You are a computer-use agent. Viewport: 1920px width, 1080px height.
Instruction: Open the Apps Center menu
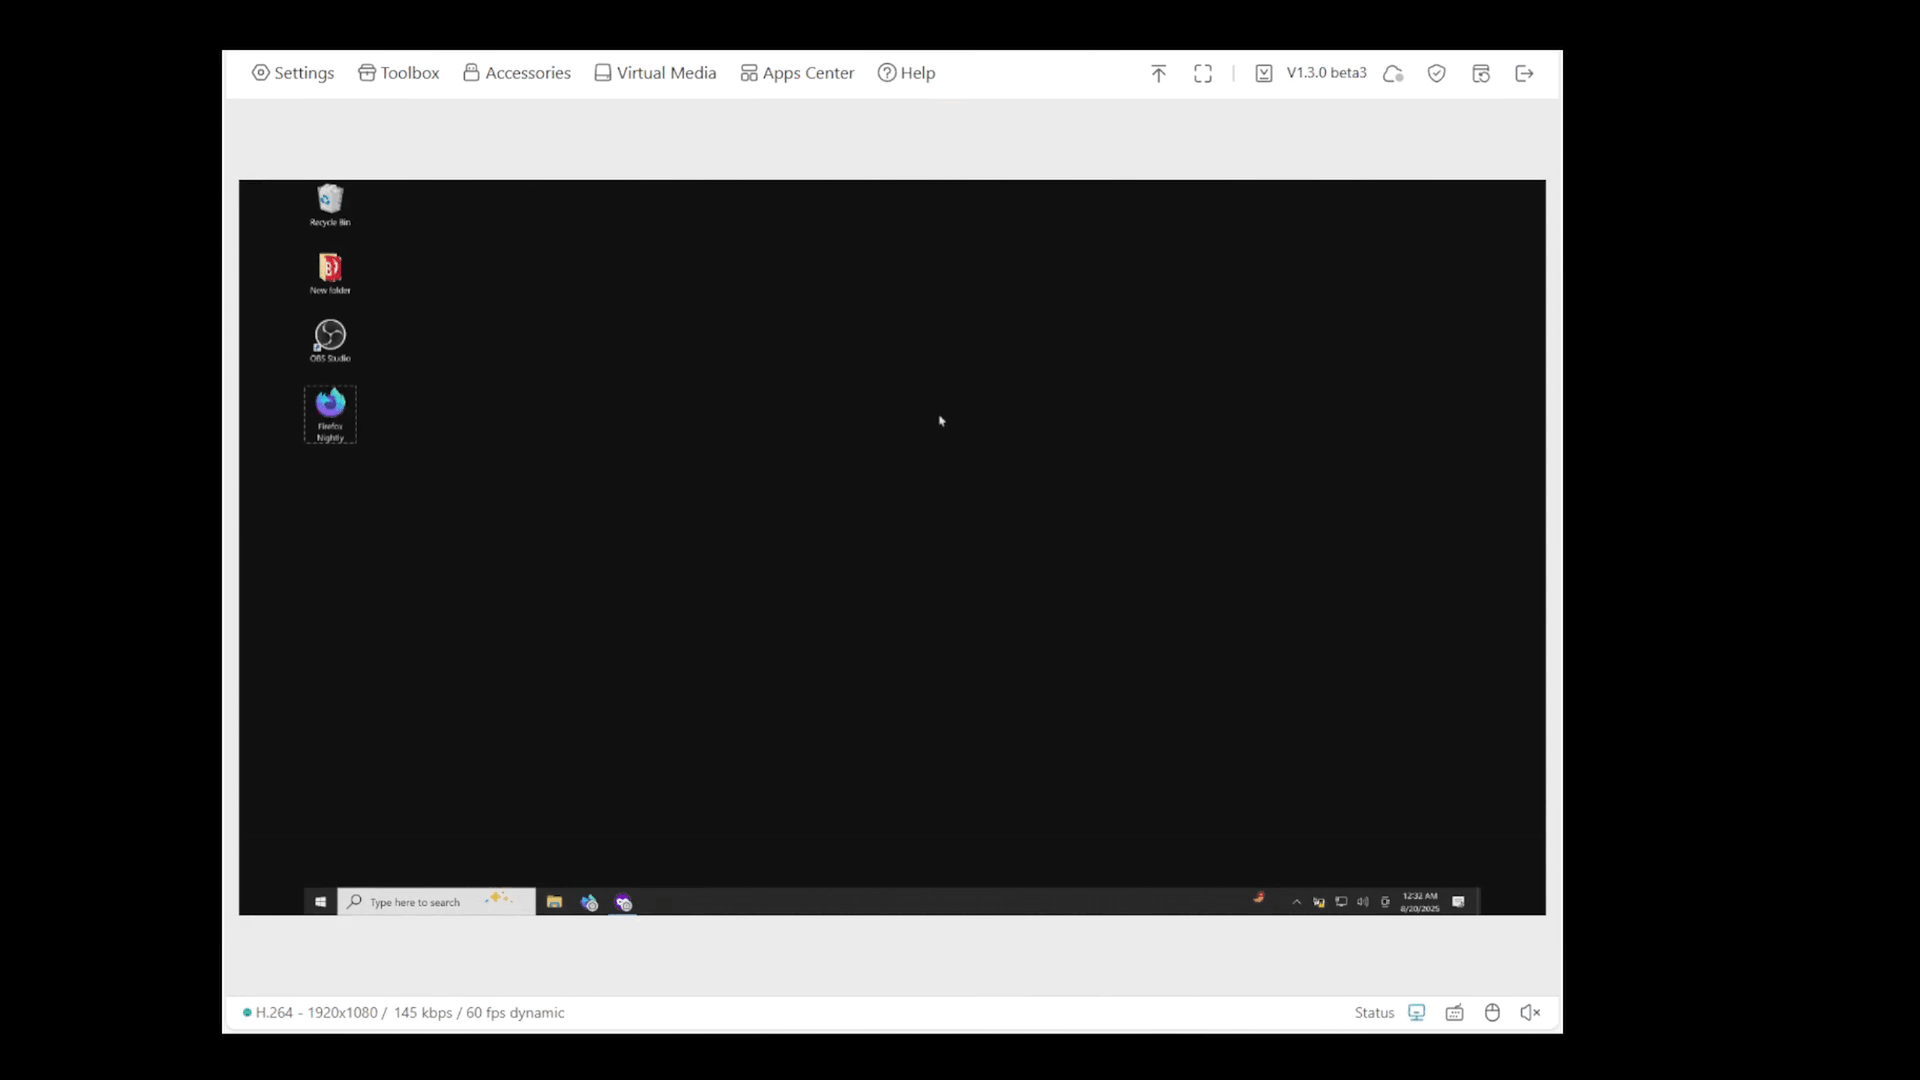click(797, 73)
